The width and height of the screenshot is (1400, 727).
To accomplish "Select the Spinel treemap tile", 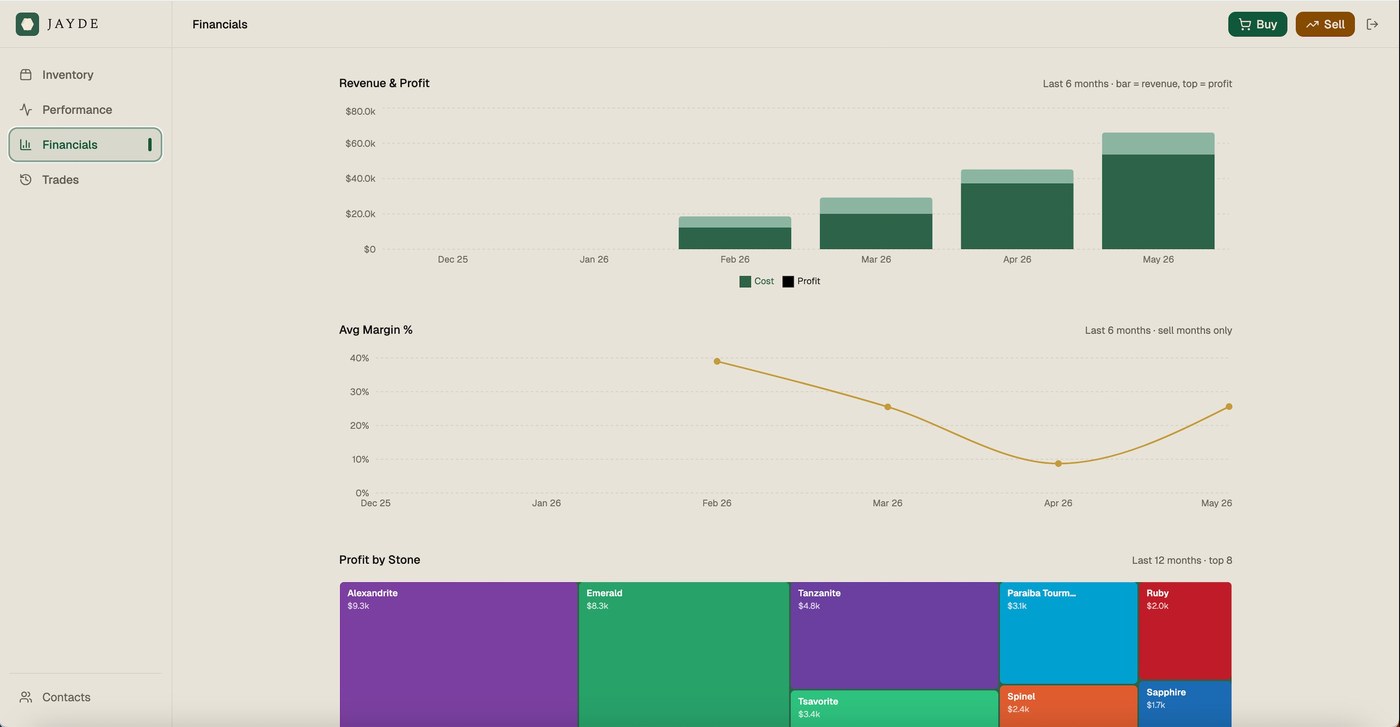I will [x=1068, y=706].
